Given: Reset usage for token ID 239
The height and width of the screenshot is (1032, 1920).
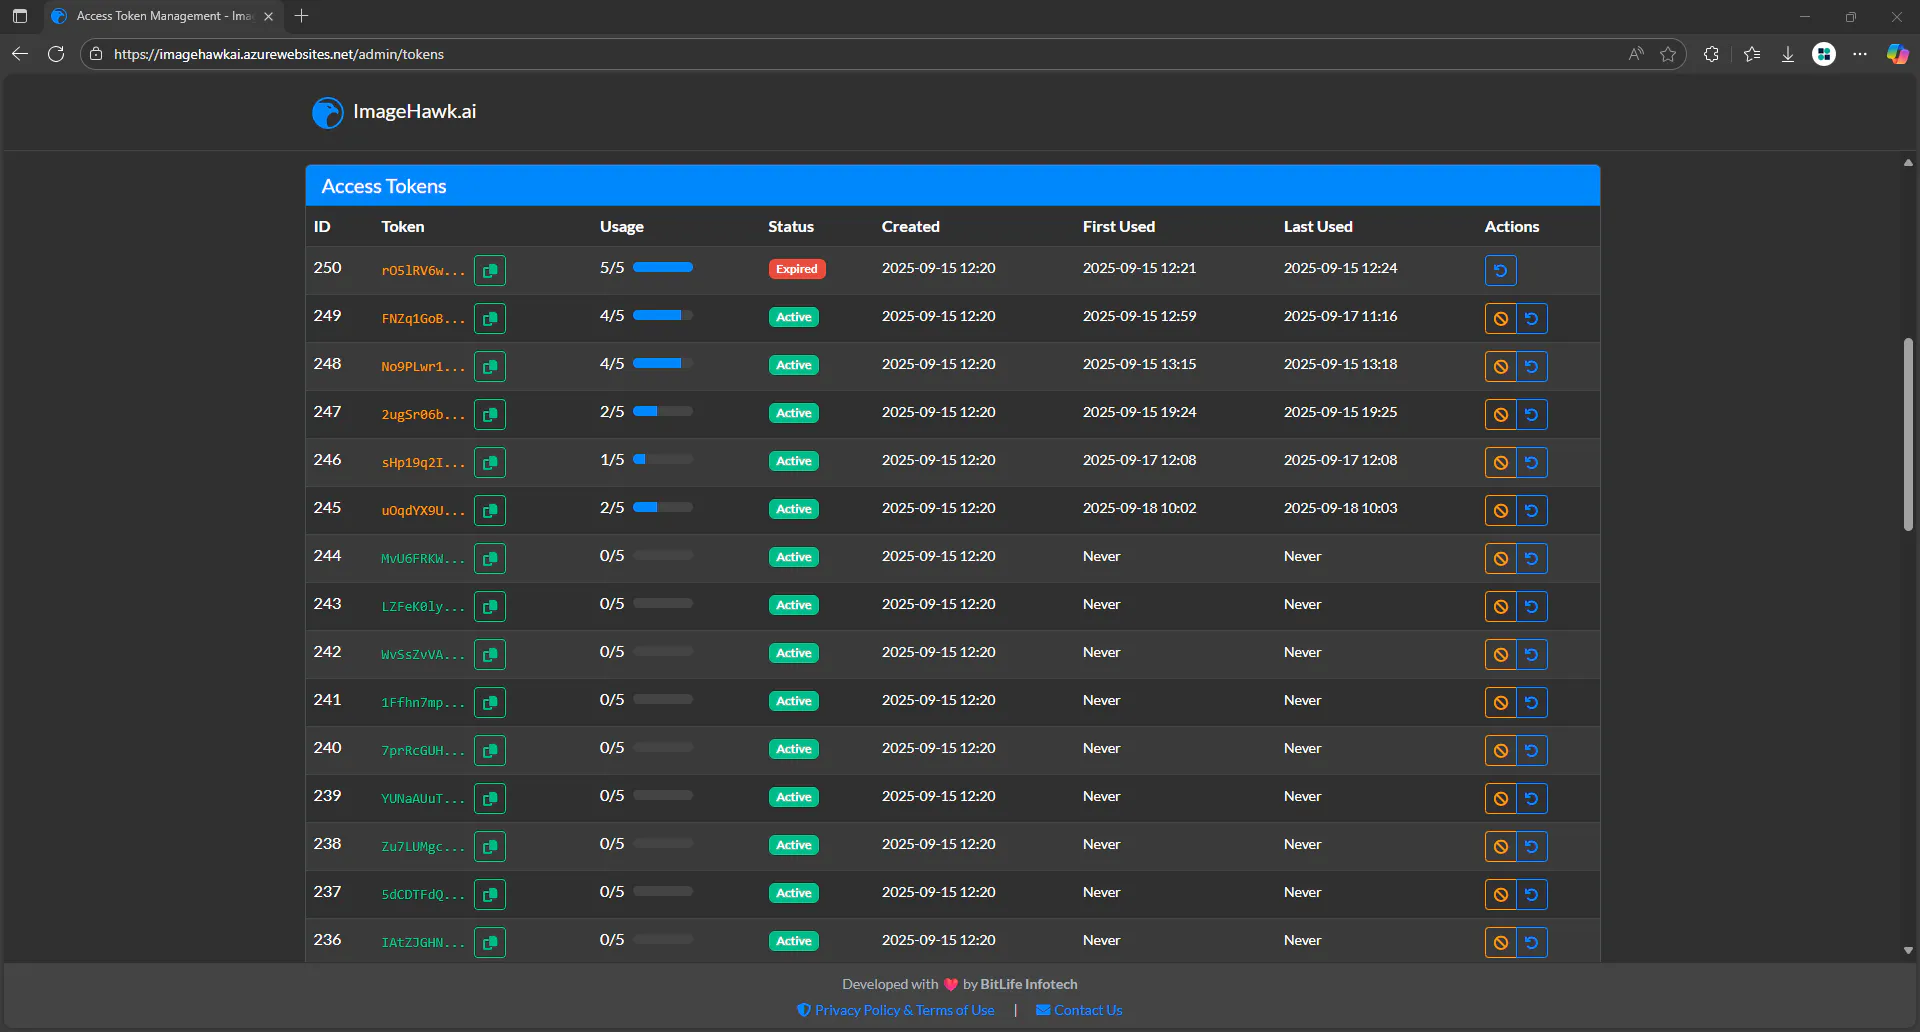Looking at the screenshot, I should coord(1532,798).
